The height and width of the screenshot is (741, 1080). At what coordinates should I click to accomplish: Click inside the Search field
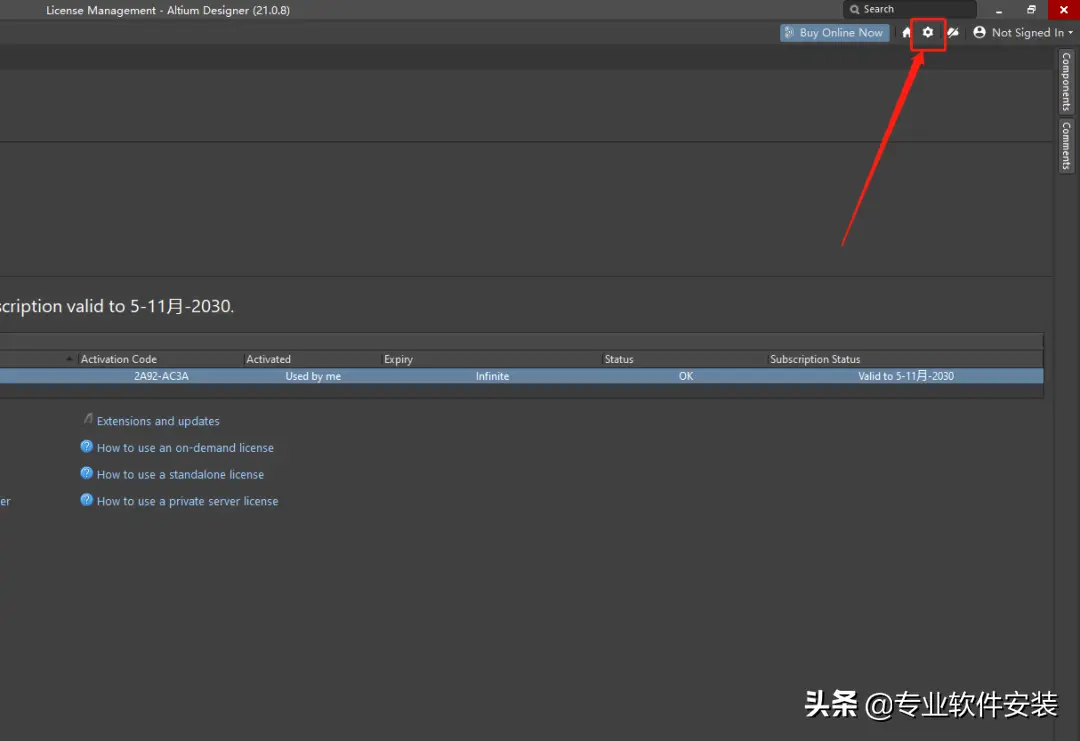(910, 10)
